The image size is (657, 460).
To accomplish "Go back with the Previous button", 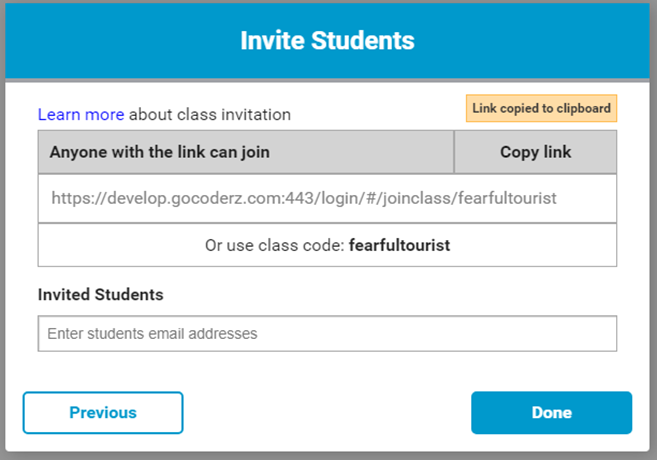I will pyautogui.click(x=103, y=413).
